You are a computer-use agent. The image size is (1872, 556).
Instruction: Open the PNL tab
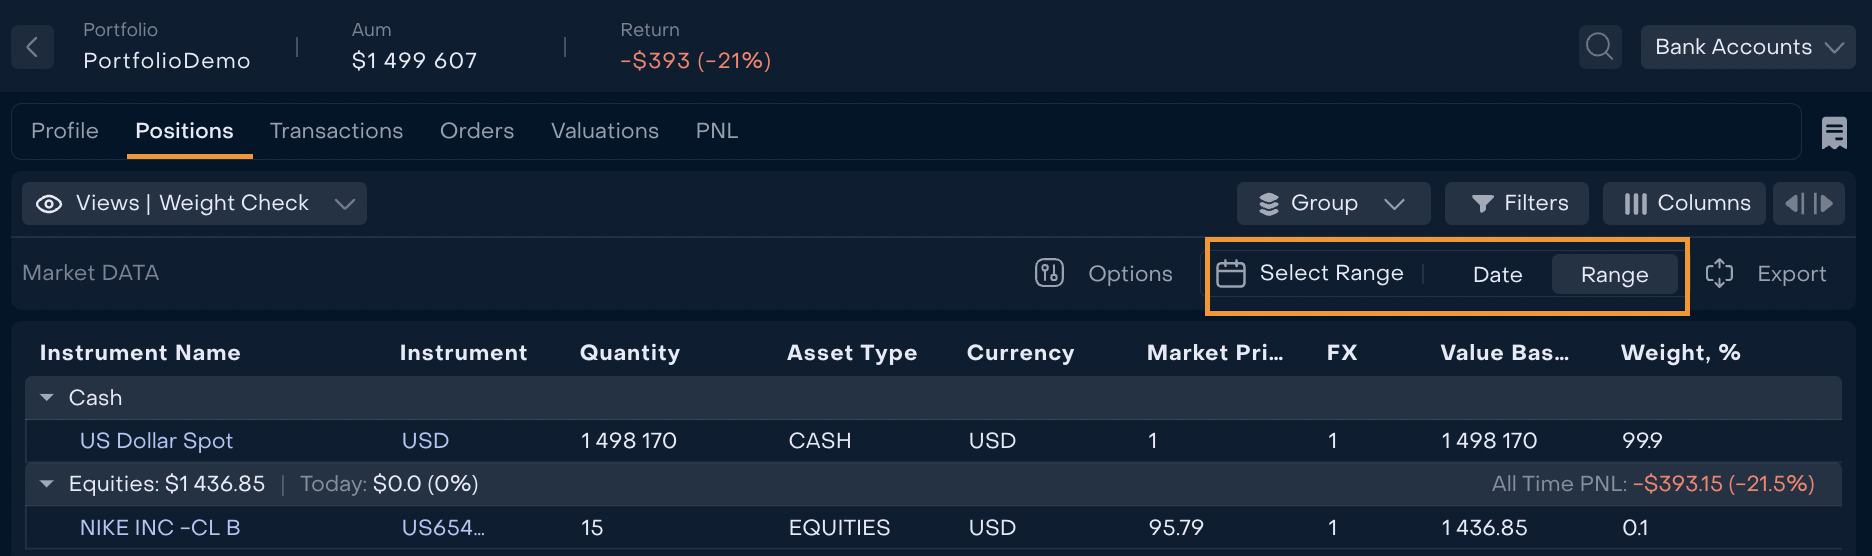[716, 131]
